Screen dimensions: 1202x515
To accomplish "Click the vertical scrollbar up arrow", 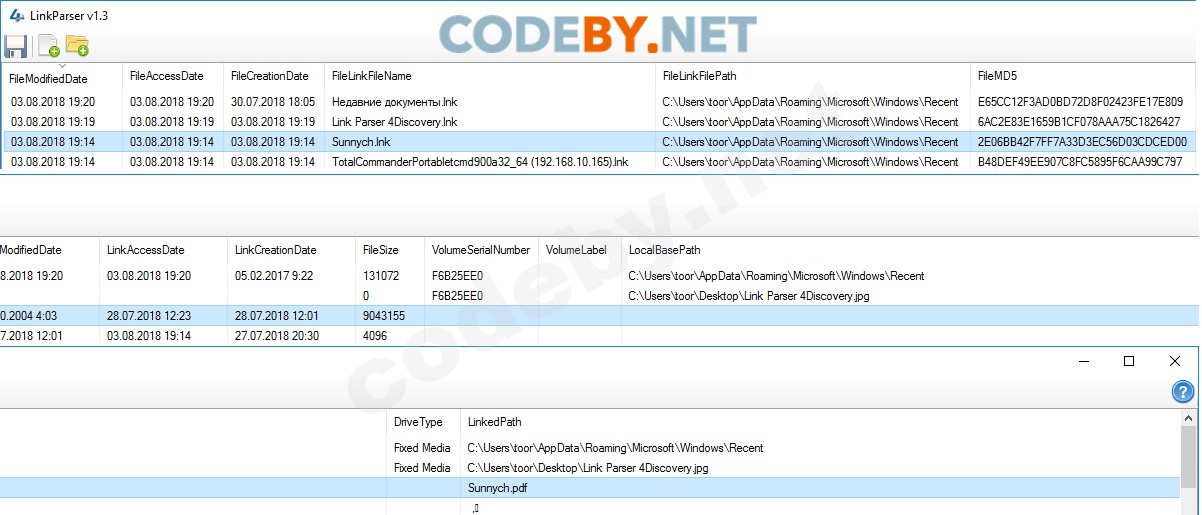I will pyautogui.click(x=1190, y=418).
